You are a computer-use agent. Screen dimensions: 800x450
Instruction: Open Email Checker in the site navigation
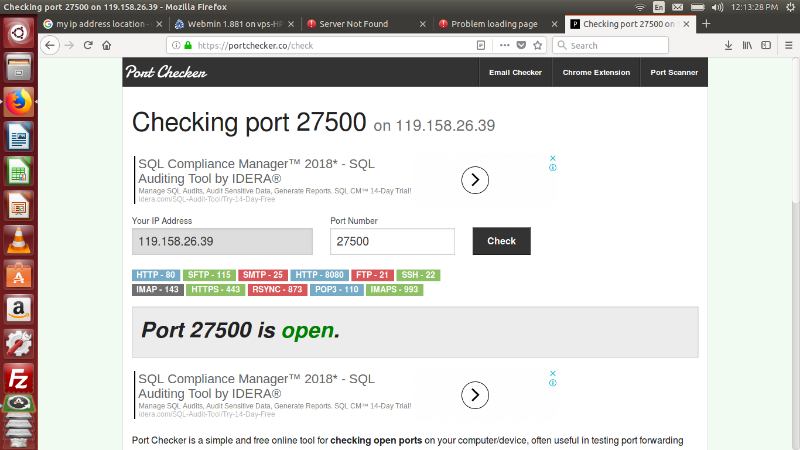coord(515,72)
